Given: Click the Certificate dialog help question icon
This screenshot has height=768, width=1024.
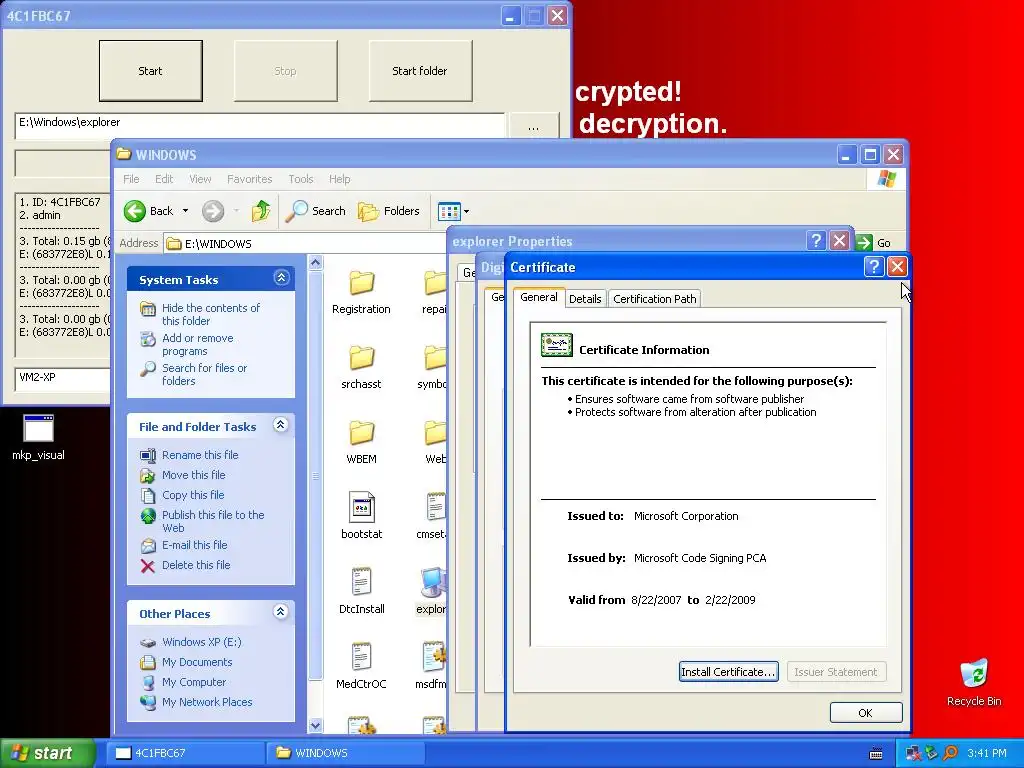Looking at the screenshot, I should [874, 266].
